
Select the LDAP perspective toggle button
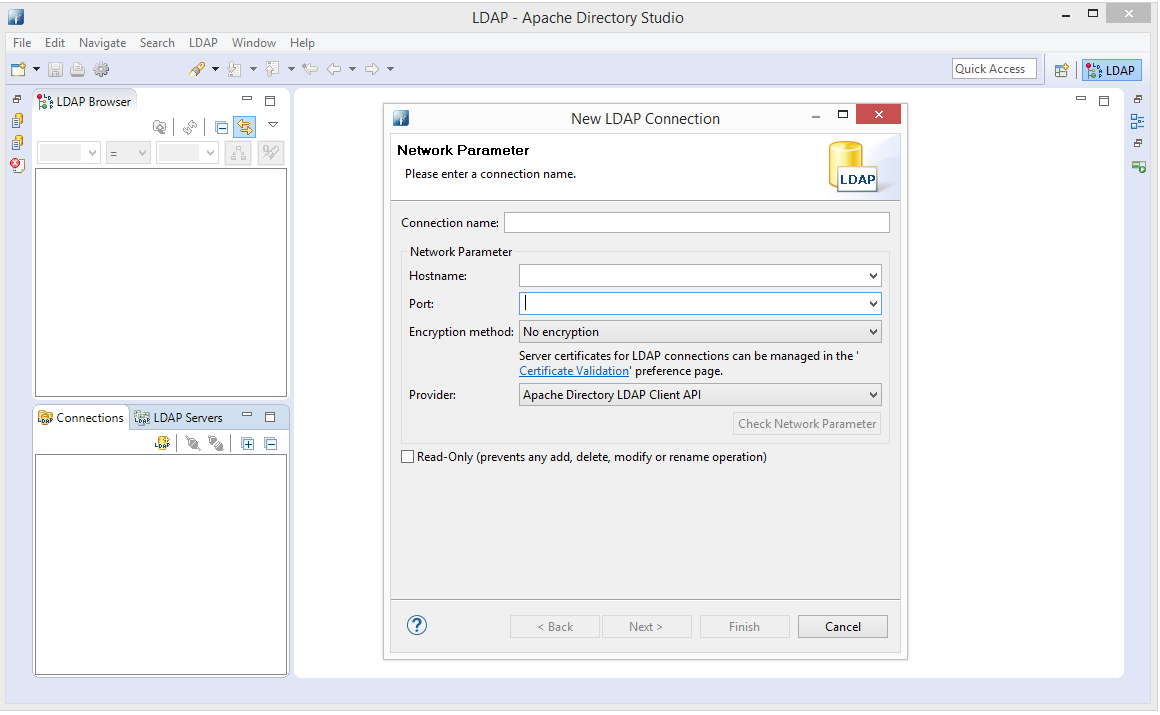pos(1111,70)
